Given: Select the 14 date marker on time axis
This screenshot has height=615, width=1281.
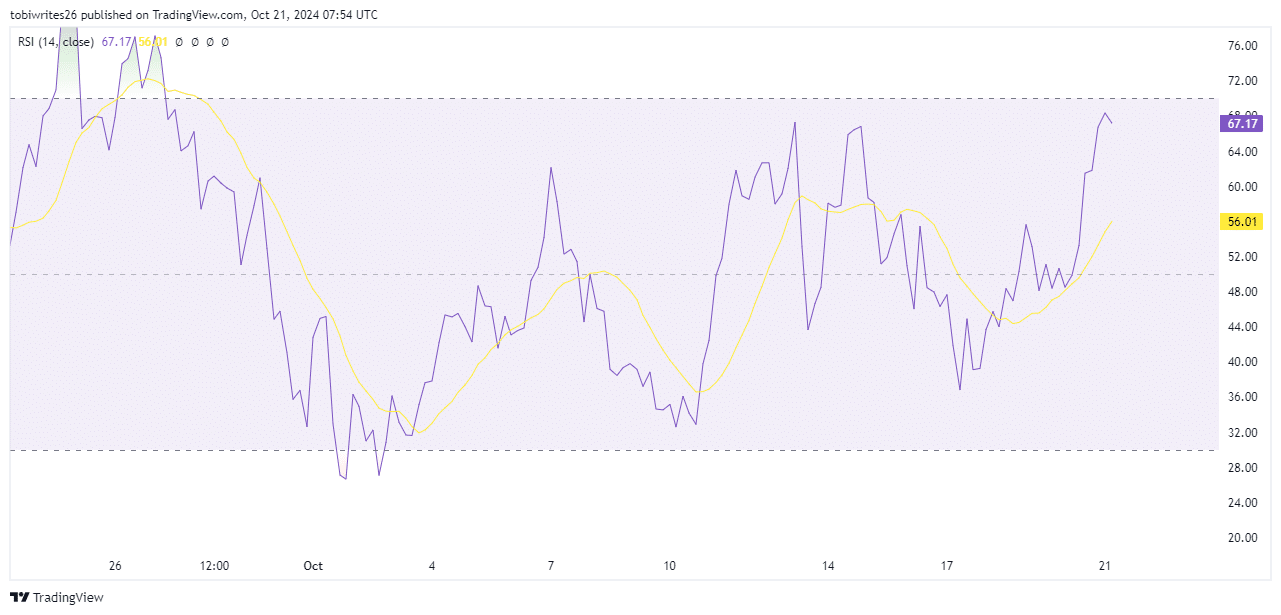Looking at the screenshot, I should click(x=828, y=566).
